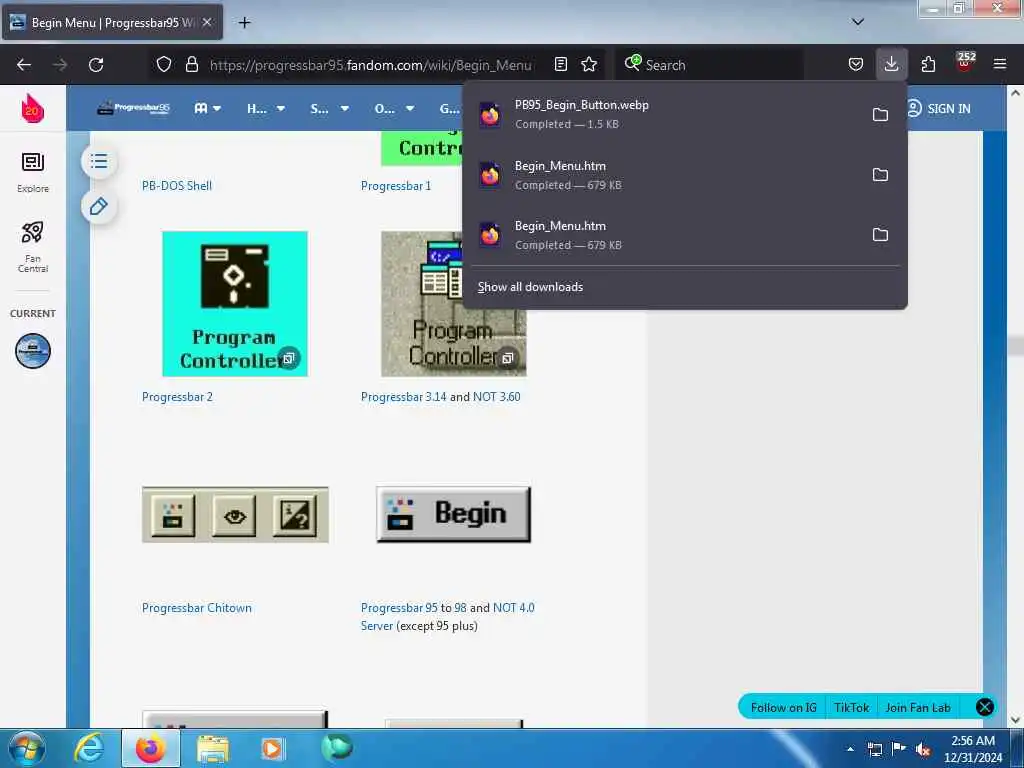Show the bottom Begin_Menu.htm in folder

point(880,234)
